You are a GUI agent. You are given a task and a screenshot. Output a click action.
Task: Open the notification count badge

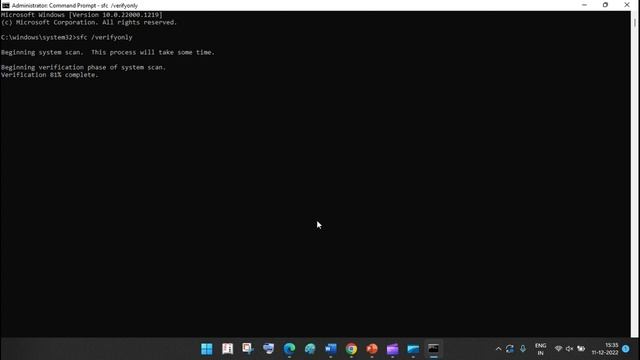[626, 349]
